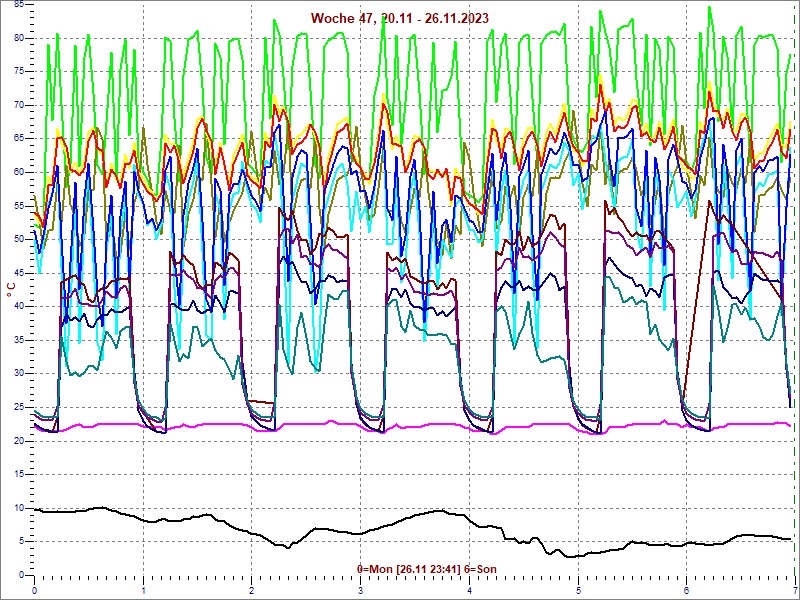Select day 5 tick on the x-axis
Screen dimensions: 800x600
(578, 589)
